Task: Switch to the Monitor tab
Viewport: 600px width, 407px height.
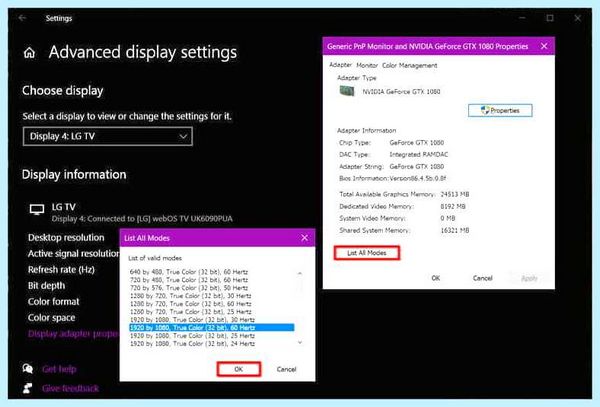Action: 367,65
